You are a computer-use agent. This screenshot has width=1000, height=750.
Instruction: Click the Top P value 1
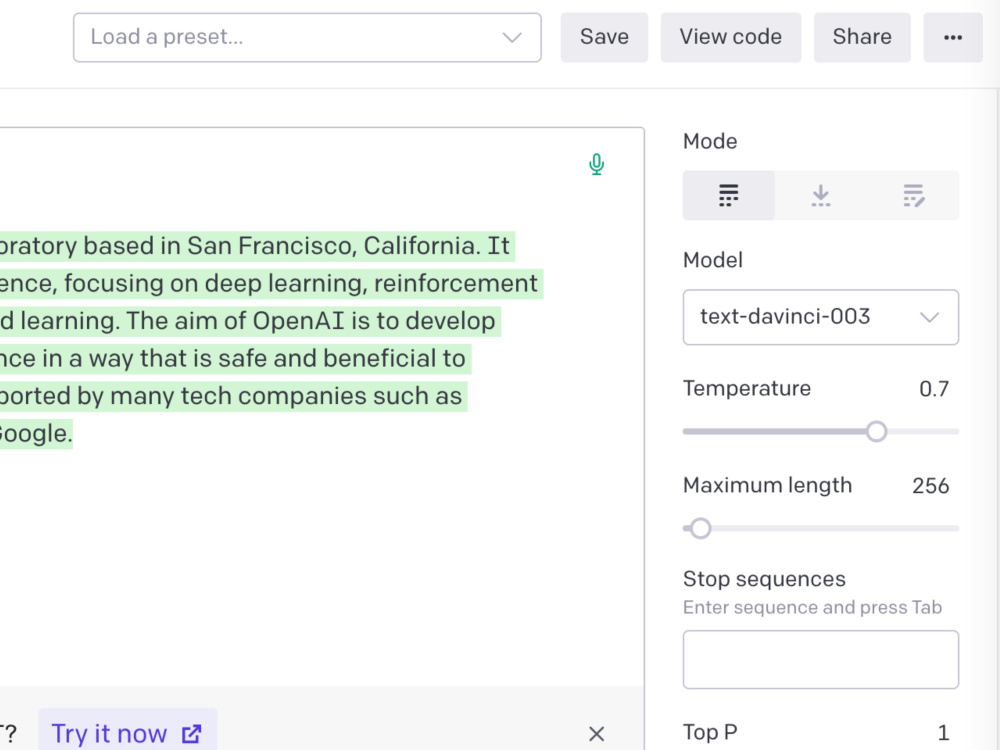pos(944,732)
